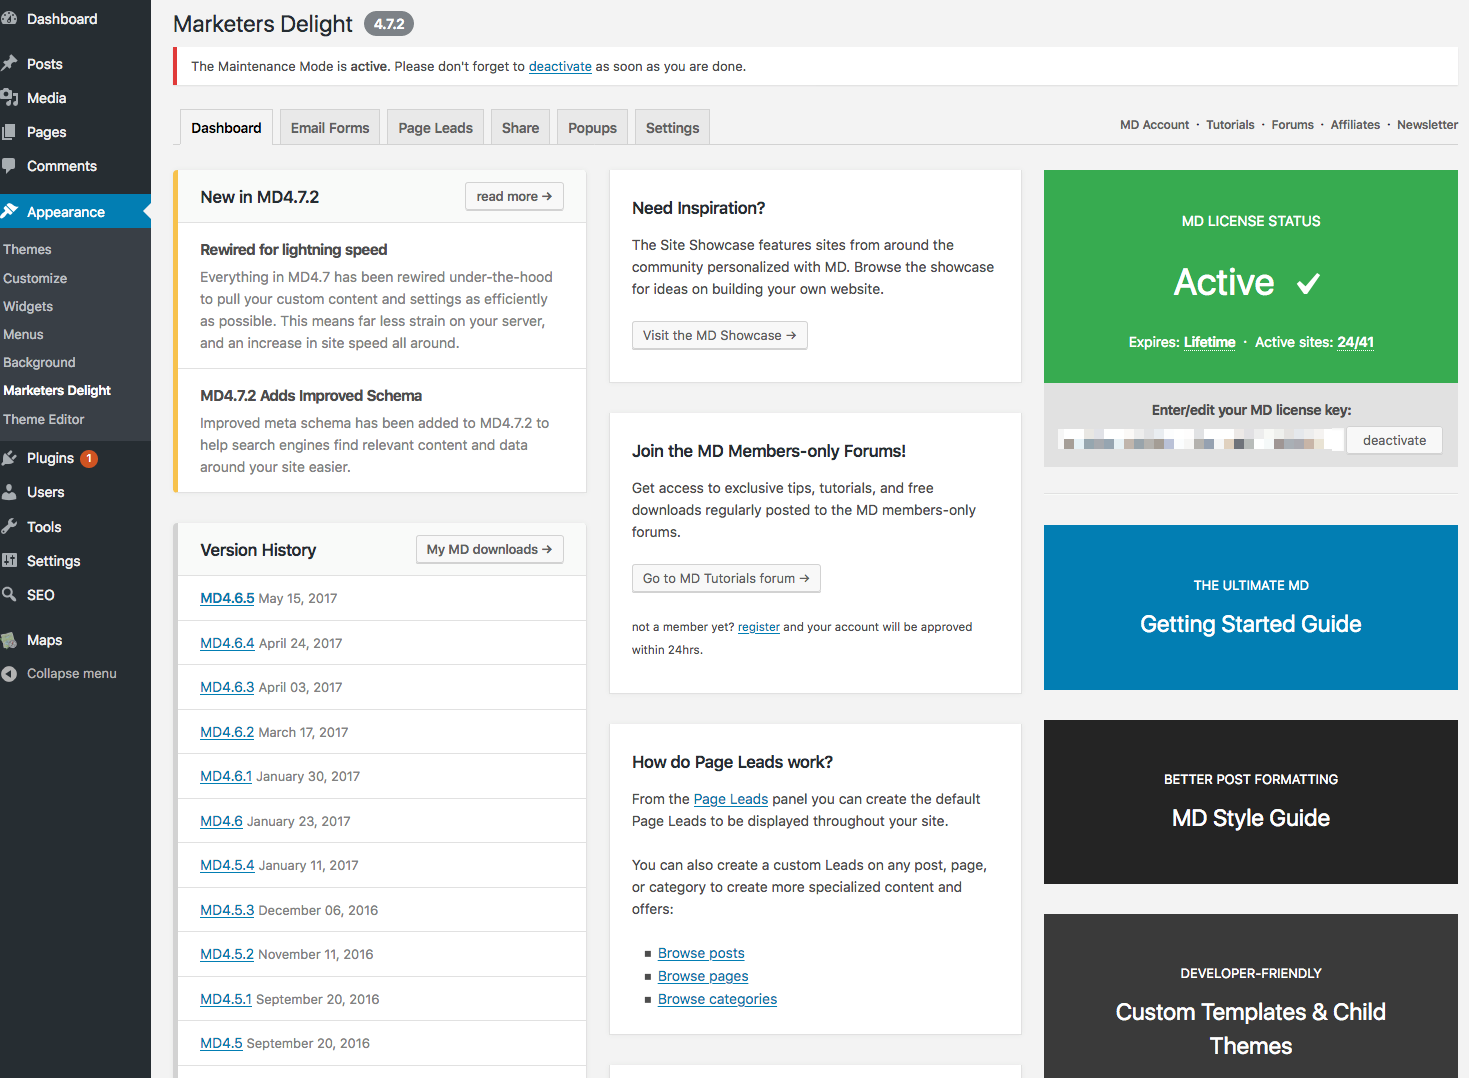
Task: Focus the MD license key field
Action: (1201, 440)
